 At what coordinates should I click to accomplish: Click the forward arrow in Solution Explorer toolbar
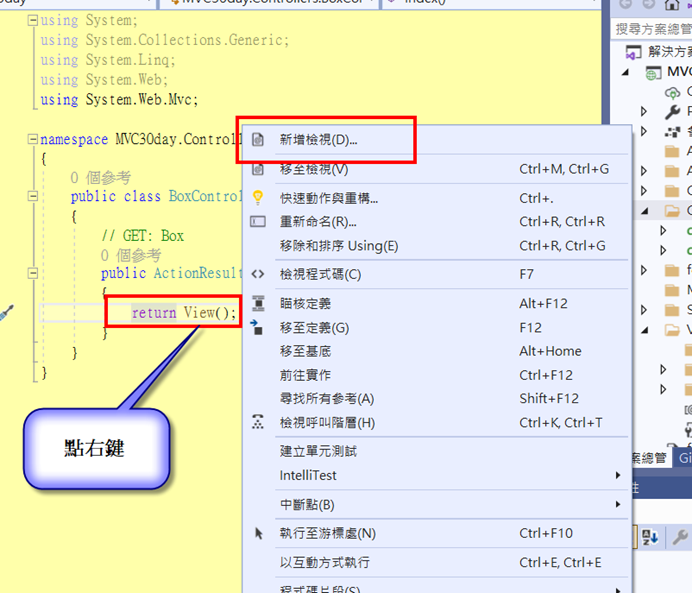click(648, 4)
